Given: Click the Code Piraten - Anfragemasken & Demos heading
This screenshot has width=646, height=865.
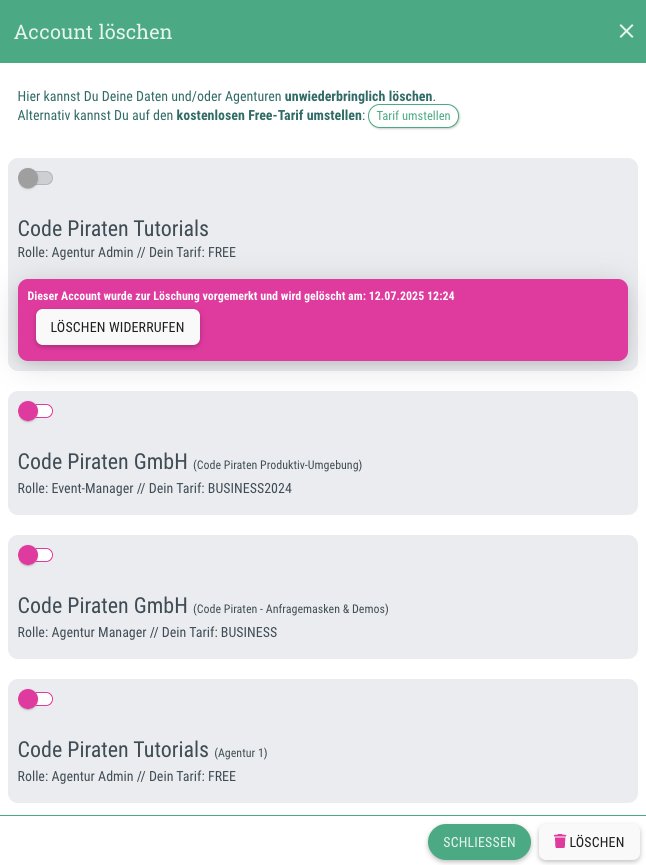Looking at the screenshot, I should 203,606.
